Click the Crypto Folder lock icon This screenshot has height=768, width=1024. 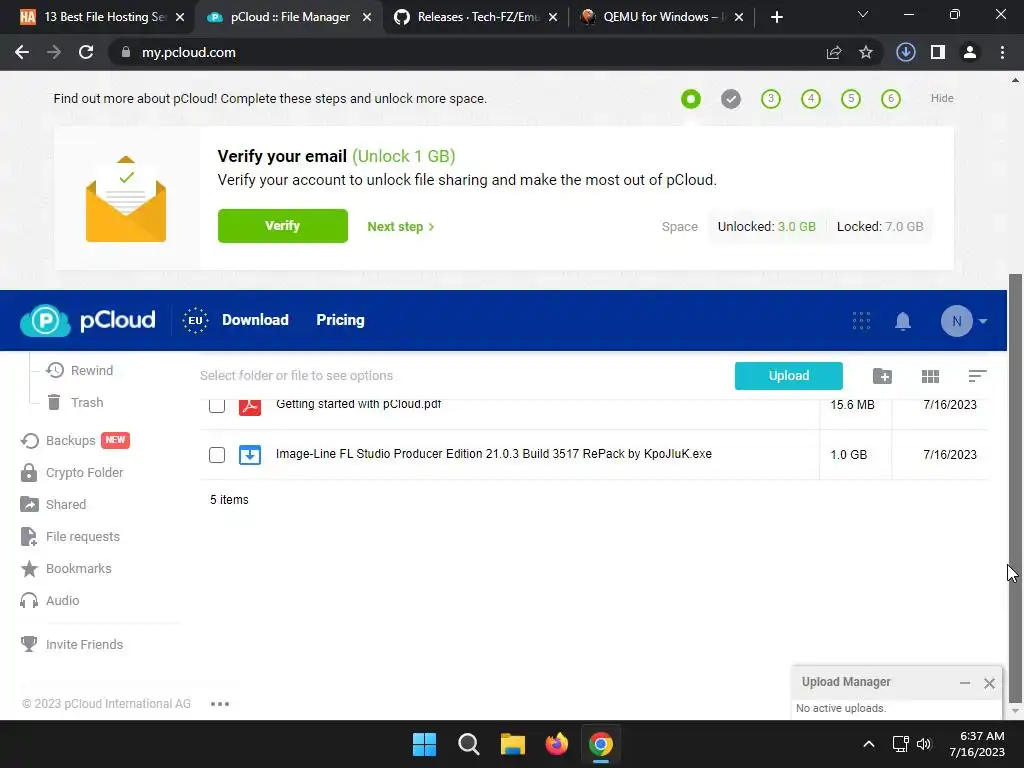tap(29, 472)
